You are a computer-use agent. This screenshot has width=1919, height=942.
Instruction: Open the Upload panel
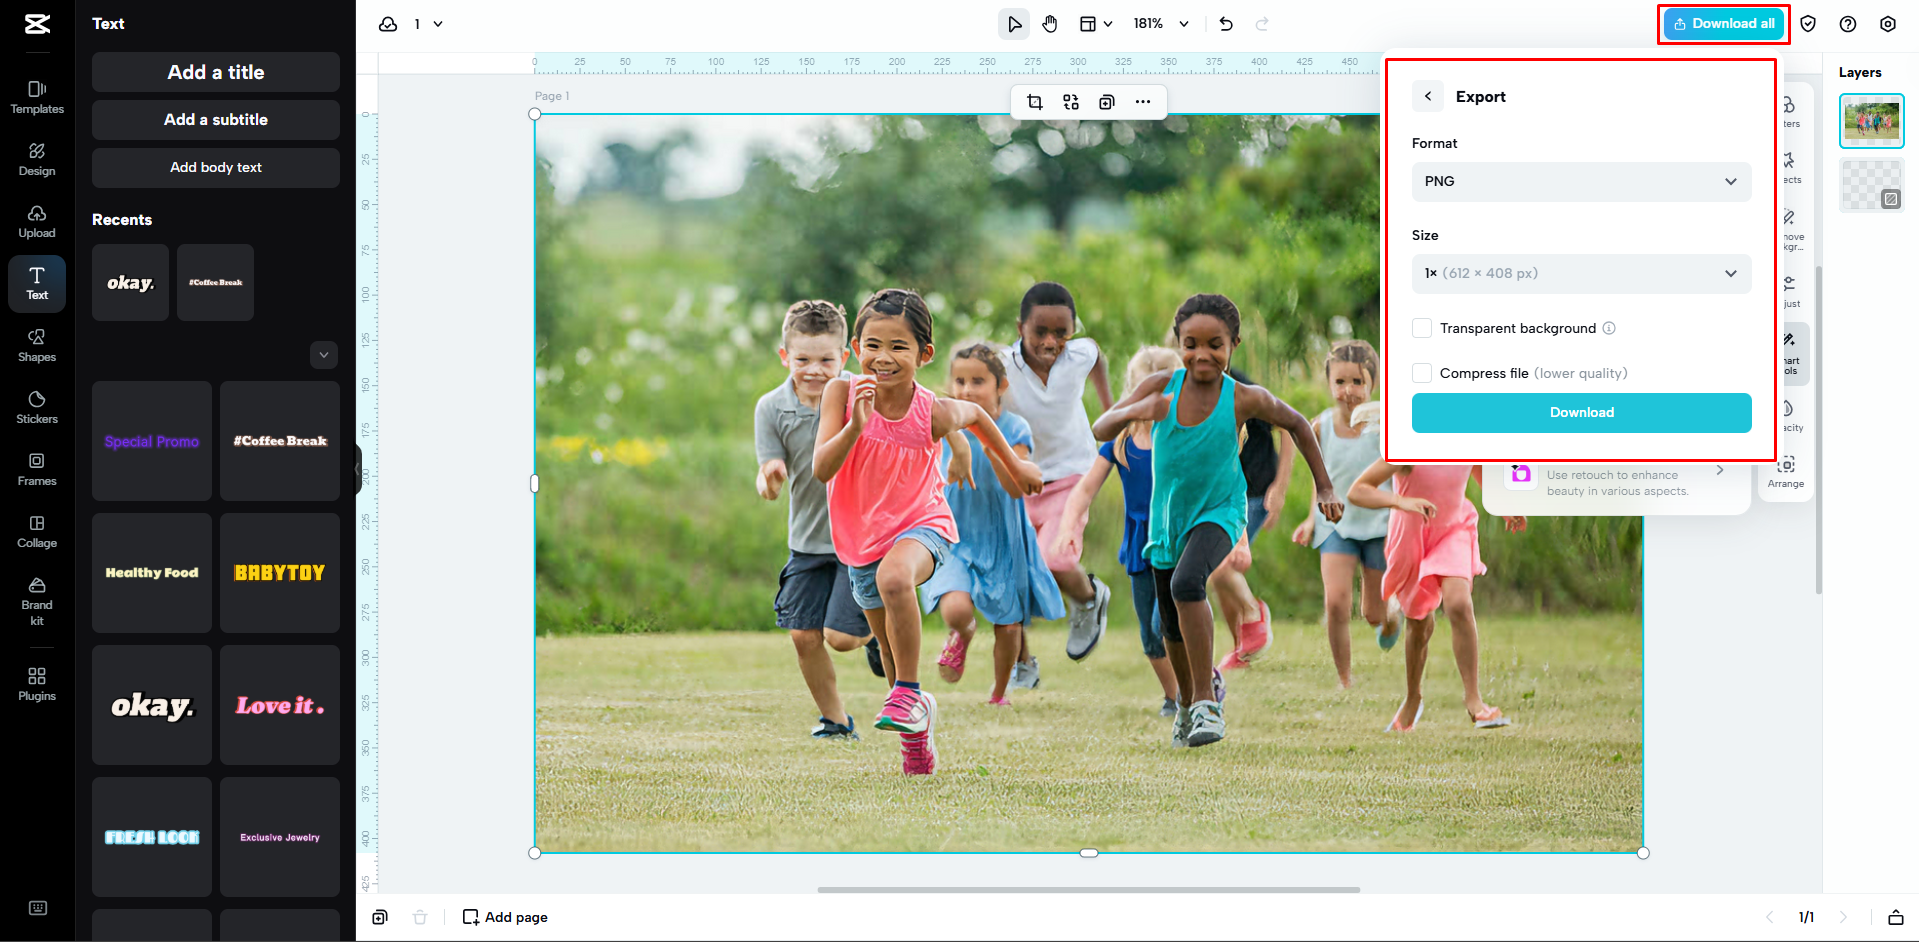tap(37, 222)
